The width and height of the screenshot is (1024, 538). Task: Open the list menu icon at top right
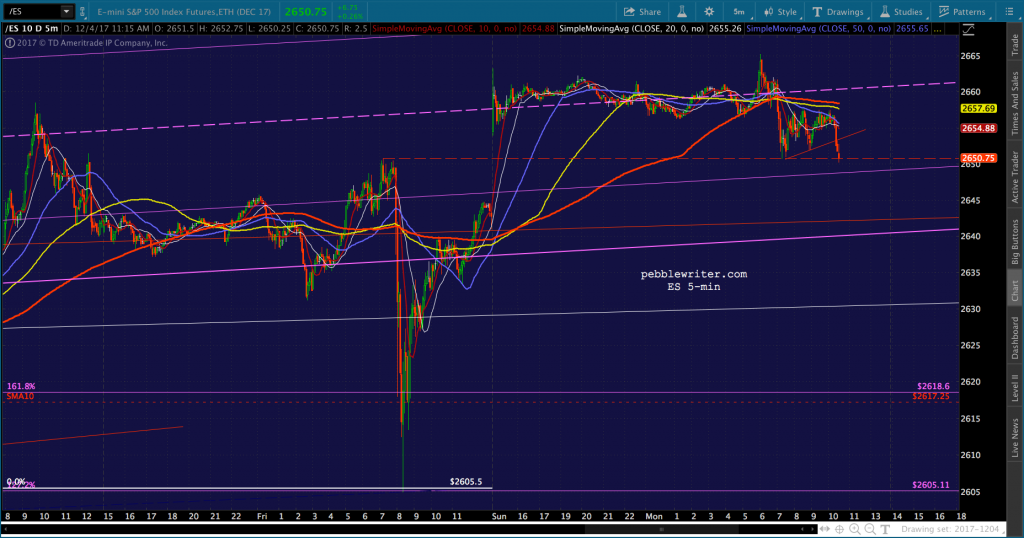coord(1009,12)
